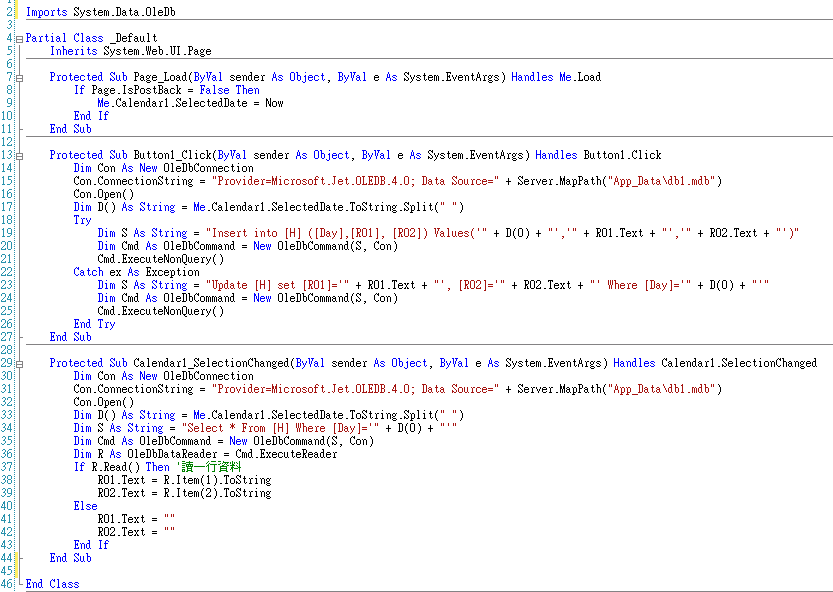
Task: Click the 'End Try' line
Action: pyautogui.click(x=95, y=324)
